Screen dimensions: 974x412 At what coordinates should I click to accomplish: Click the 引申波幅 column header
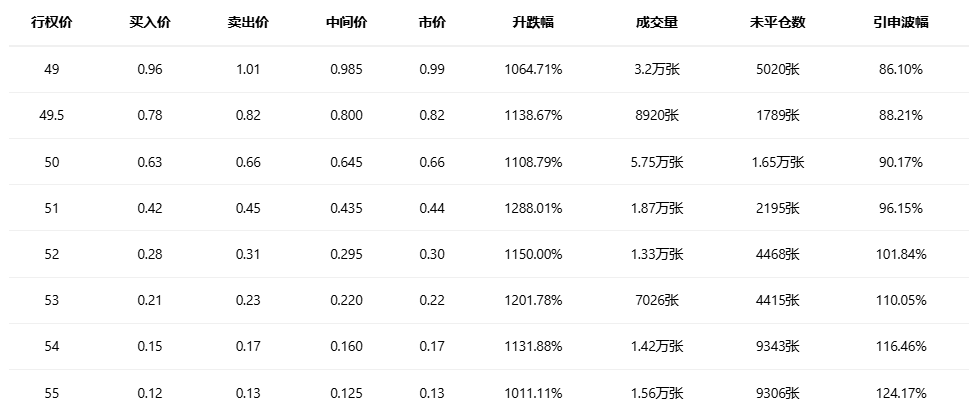coord(899,22)
